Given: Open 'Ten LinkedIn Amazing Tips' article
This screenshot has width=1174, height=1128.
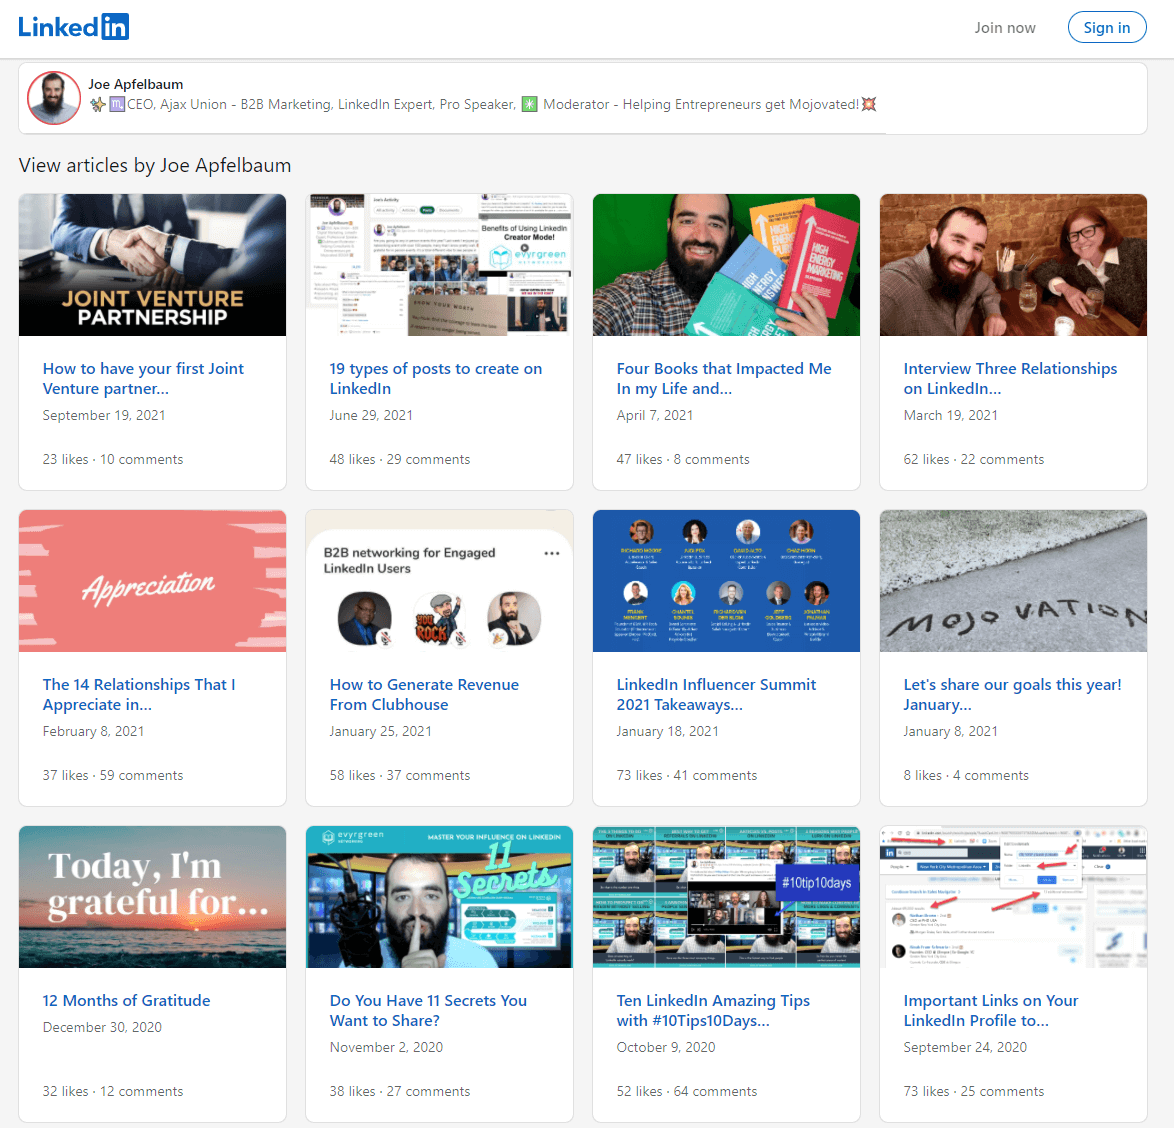Looking at the screenshot, I should click(713, 1010).
